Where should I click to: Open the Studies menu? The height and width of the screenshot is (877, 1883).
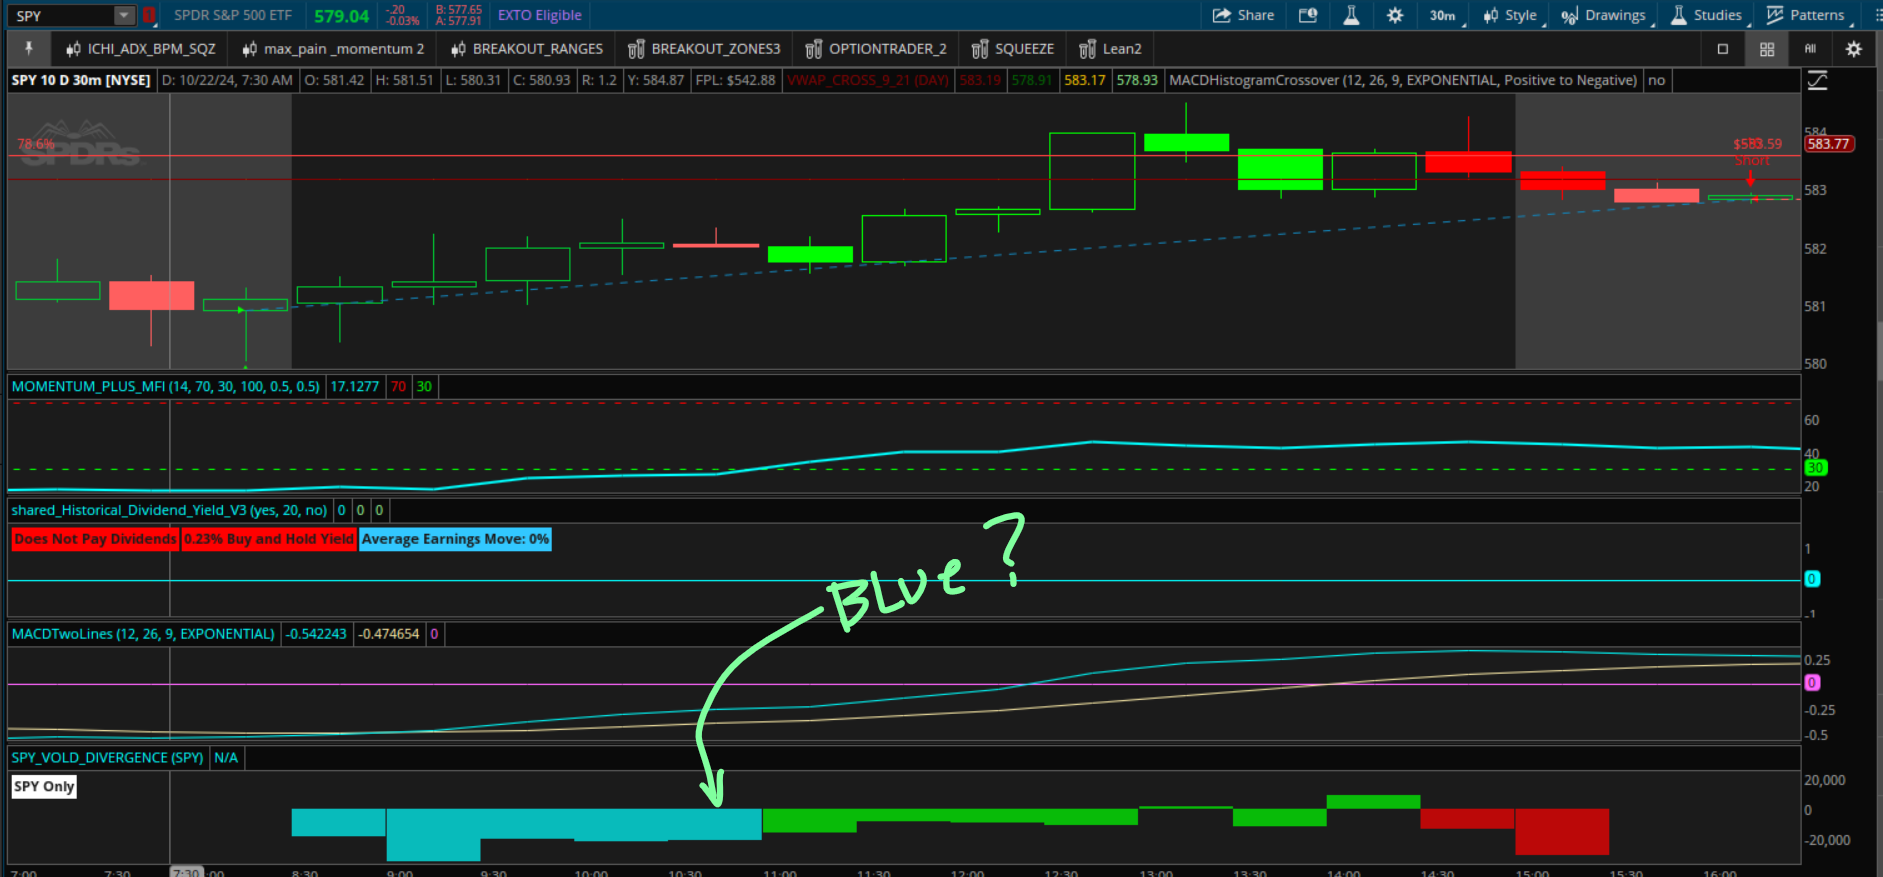1706,15
